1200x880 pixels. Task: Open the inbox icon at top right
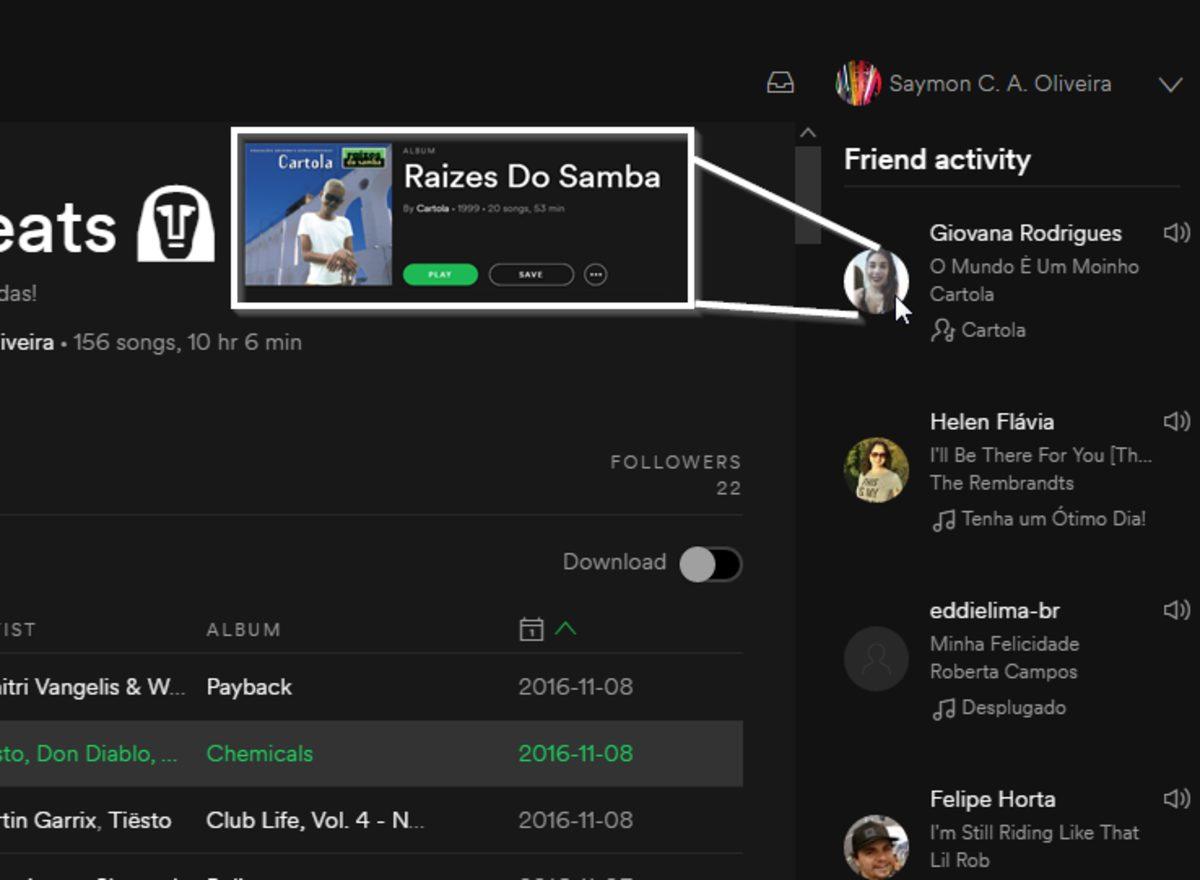(x=782, y=84)
